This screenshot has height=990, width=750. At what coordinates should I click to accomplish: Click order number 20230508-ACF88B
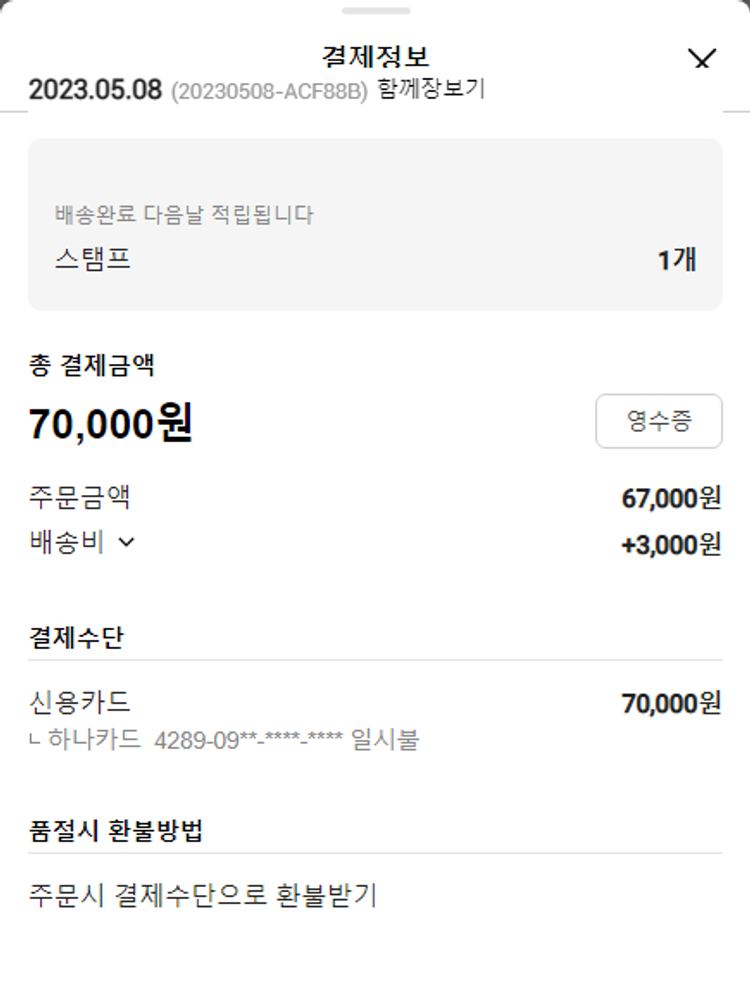269,92
